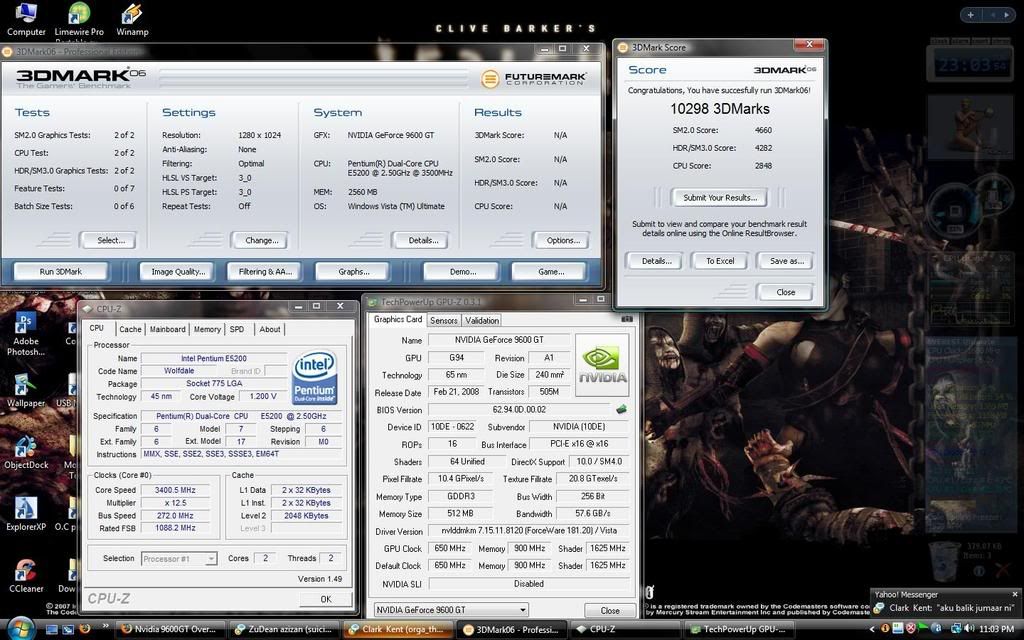This screenshot has width=1024, height=640.
Task: Open the SPD tab in CPU-Z
Action: tap(238, 329)
